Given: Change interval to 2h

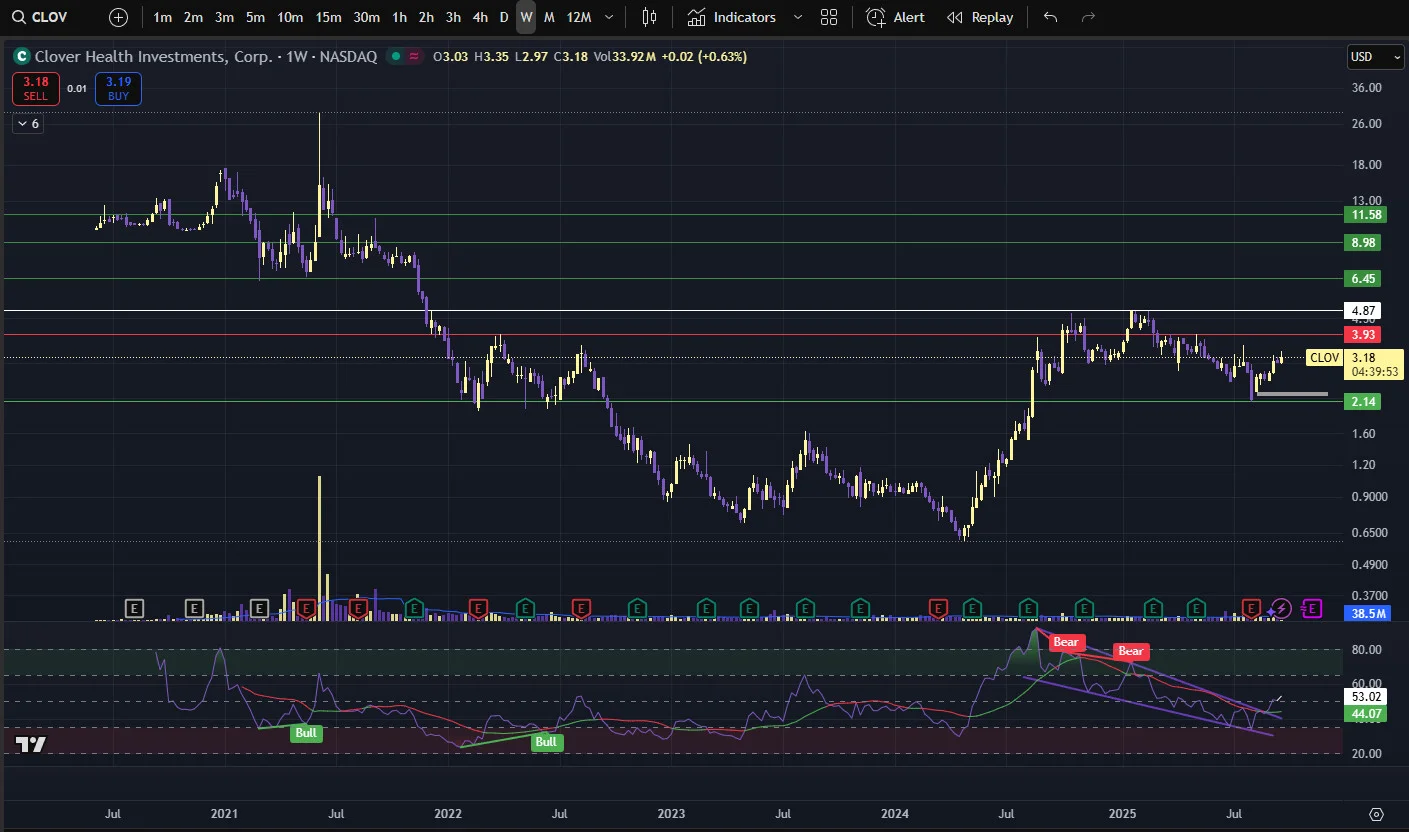Looking at the screenshot, I should (x=427, y=17).
